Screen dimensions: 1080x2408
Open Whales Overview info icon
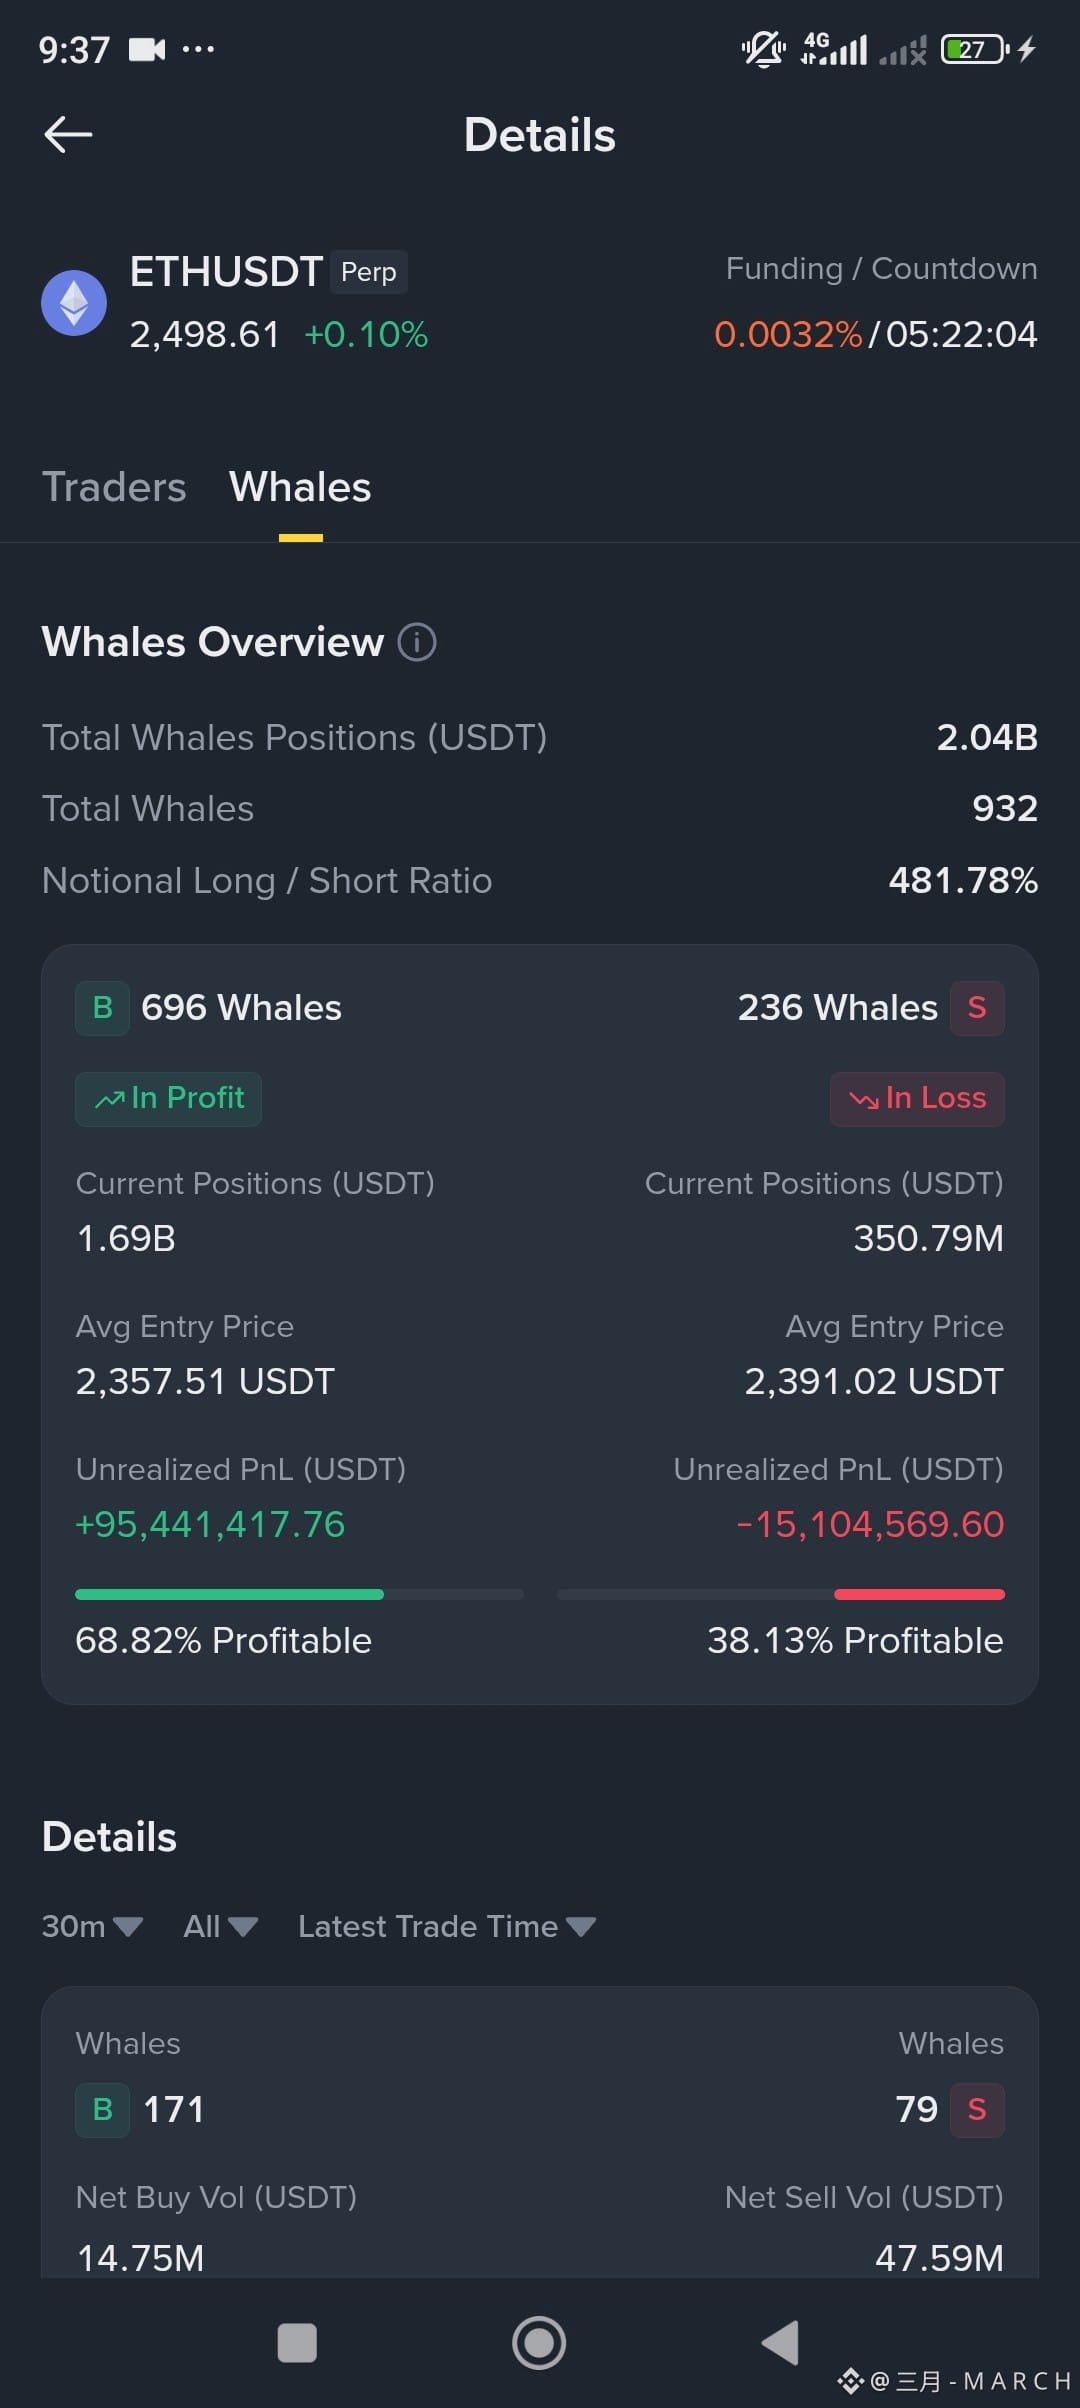[x=417, y=642]
